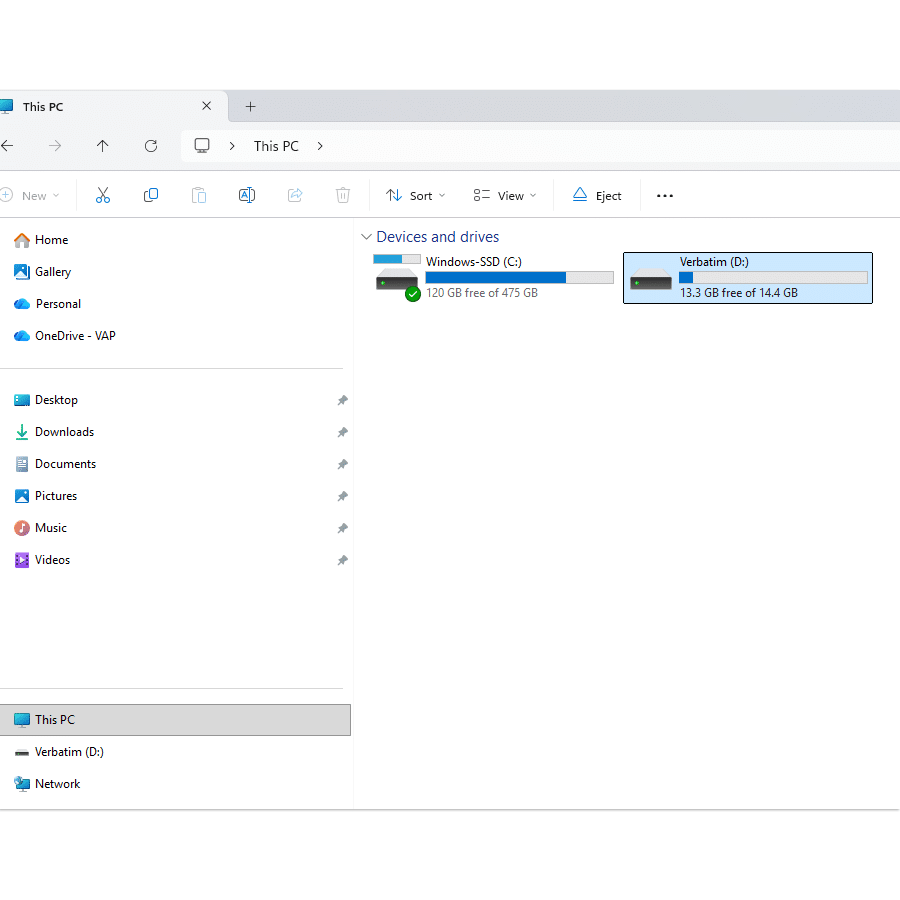Image resolution: width=900 pixels, height=900 pixels.
Task: Open the three-dots See more menu
Action: [665, 196]
